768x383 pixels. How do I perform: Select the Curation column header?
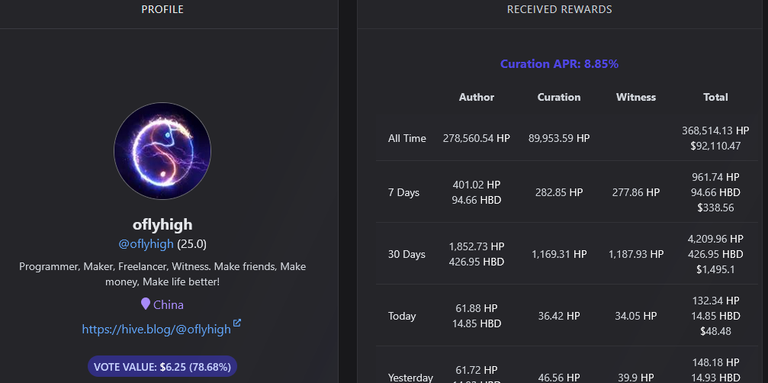tap(559, 97)
